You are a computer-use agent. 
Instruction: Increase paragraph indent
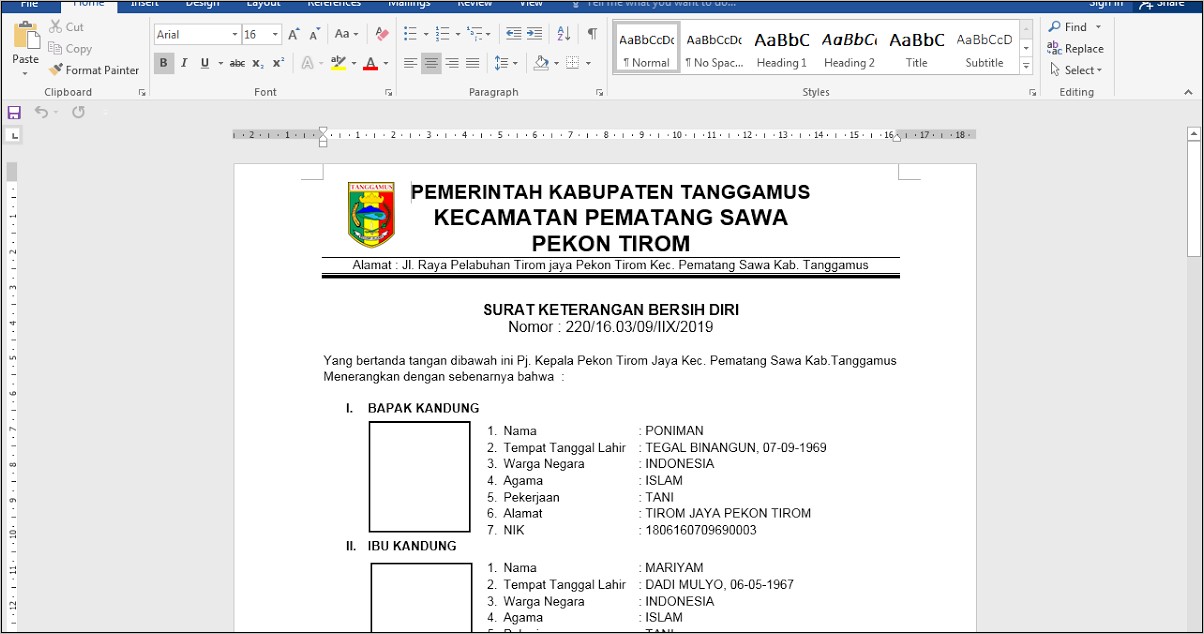tap(535, 34)
